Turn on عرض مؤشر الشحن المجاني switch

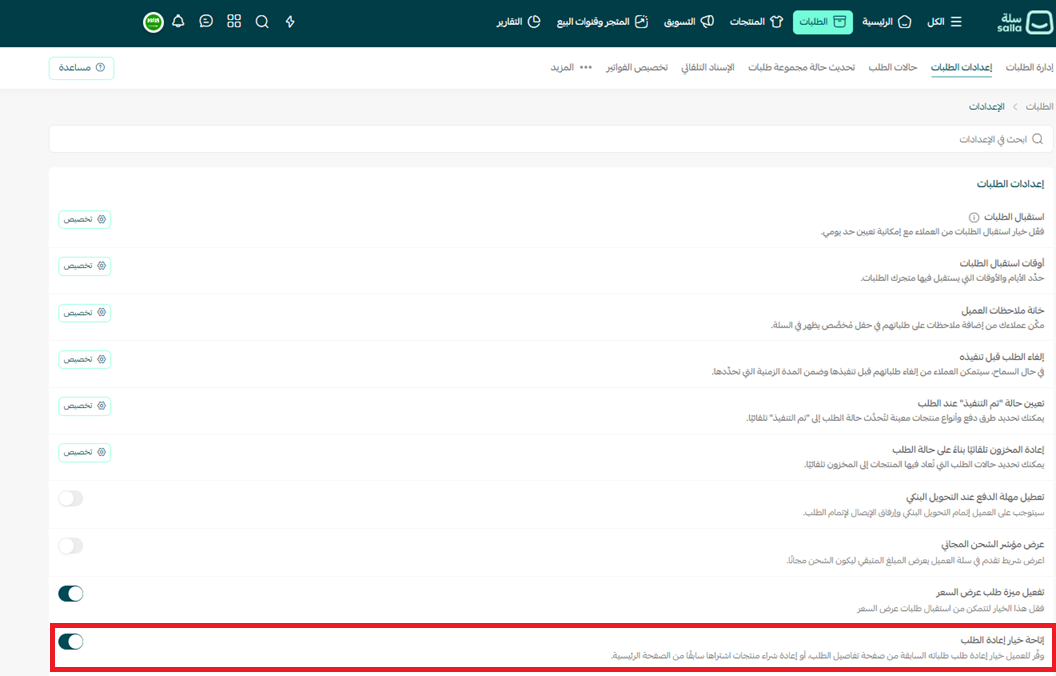click(71, 546)
